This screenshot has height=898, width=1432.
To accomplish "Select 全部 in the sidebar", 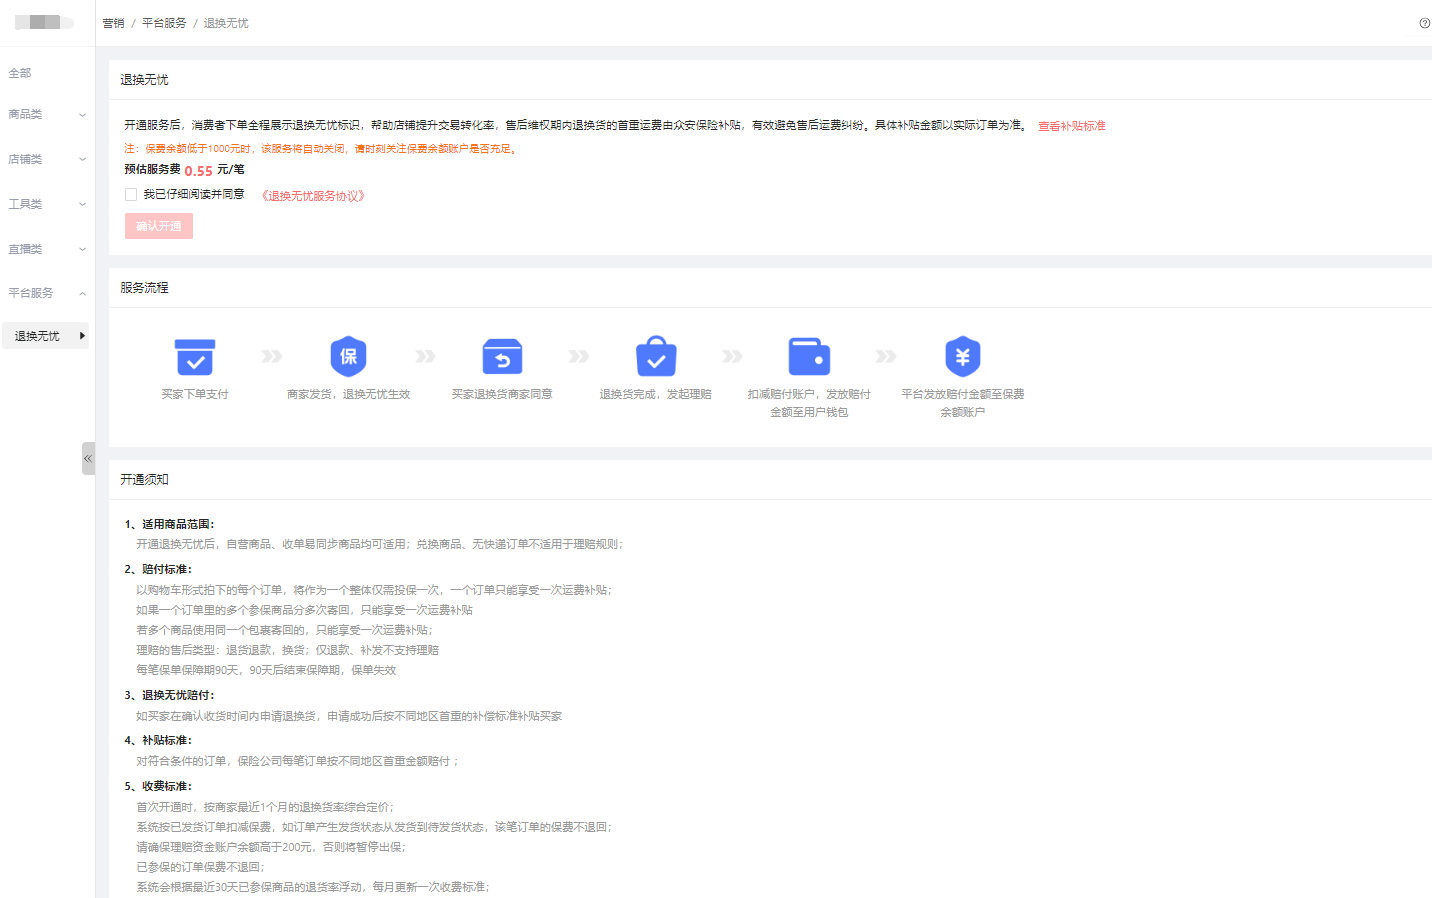I will (x=20, y=73).
